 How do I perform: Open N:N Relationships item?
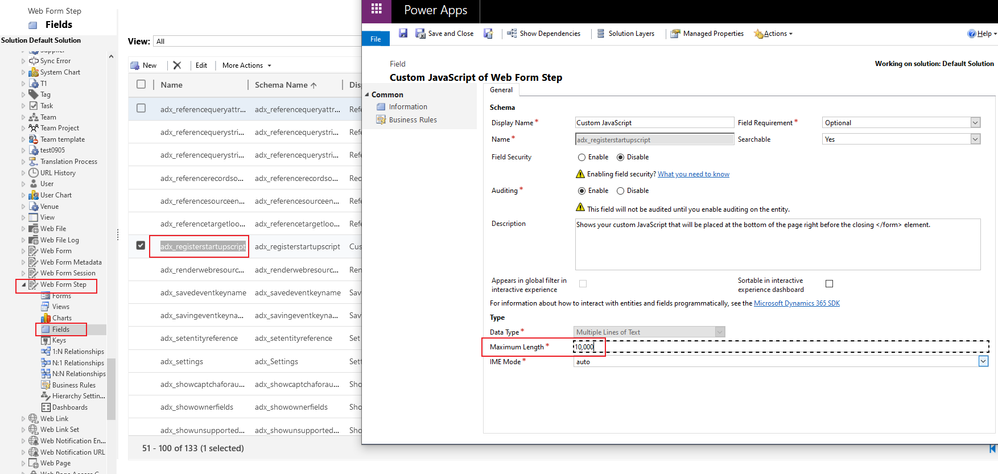pyautogui.click(x=73, y=373)
